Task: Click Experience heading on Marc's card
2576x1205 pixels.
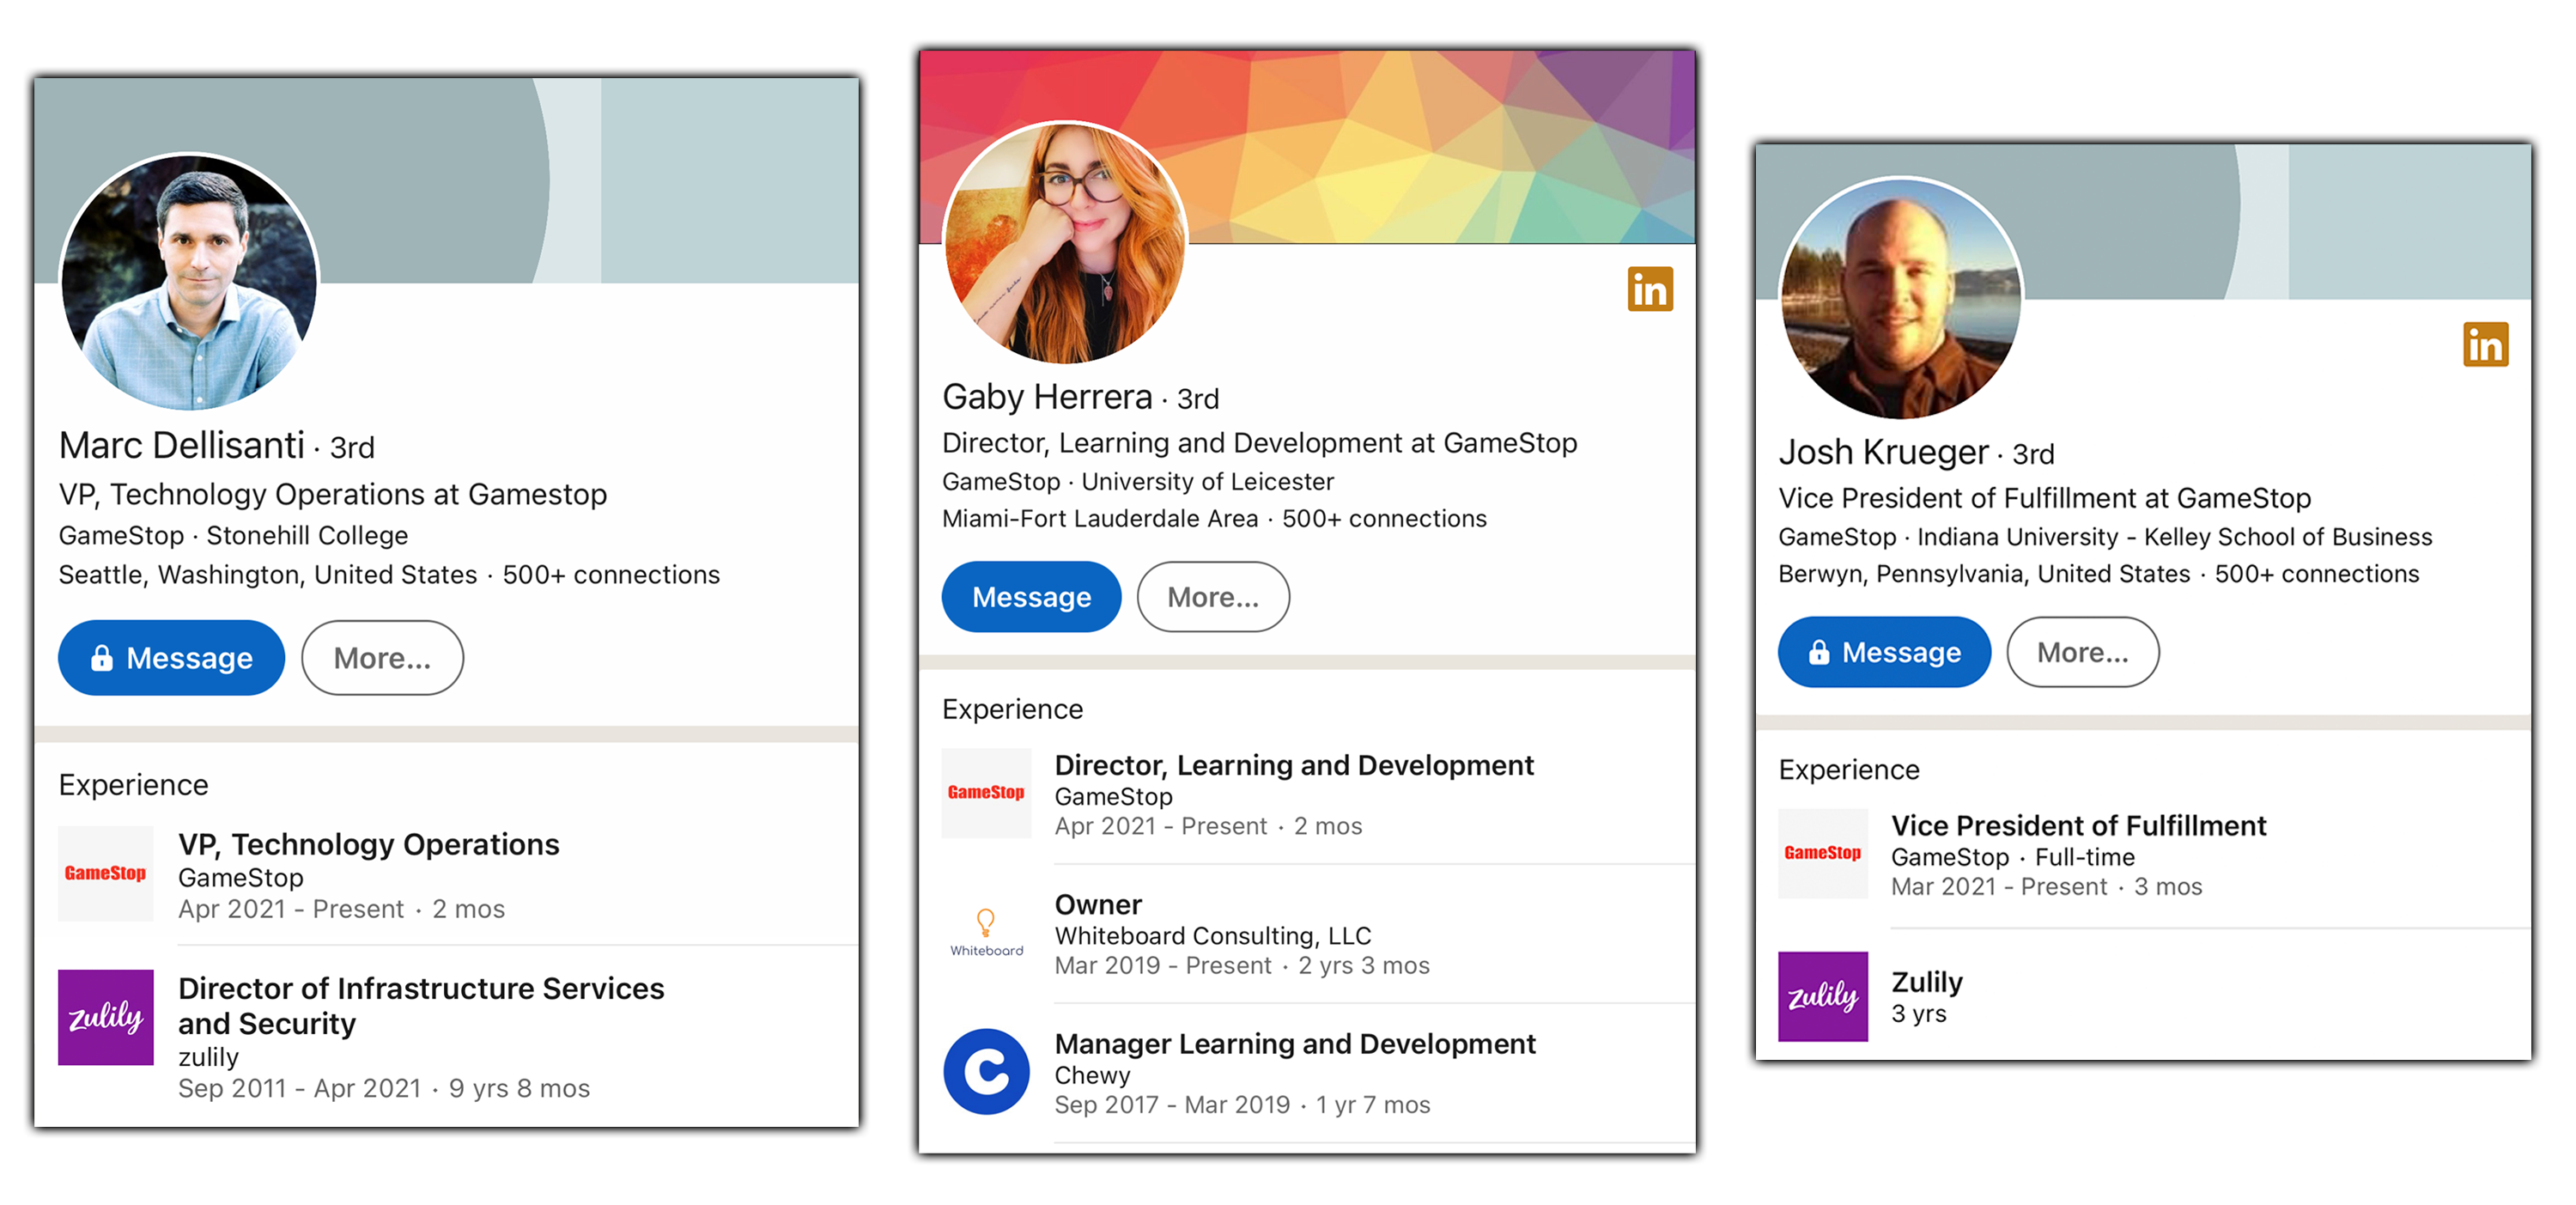Action: [133, 785]
